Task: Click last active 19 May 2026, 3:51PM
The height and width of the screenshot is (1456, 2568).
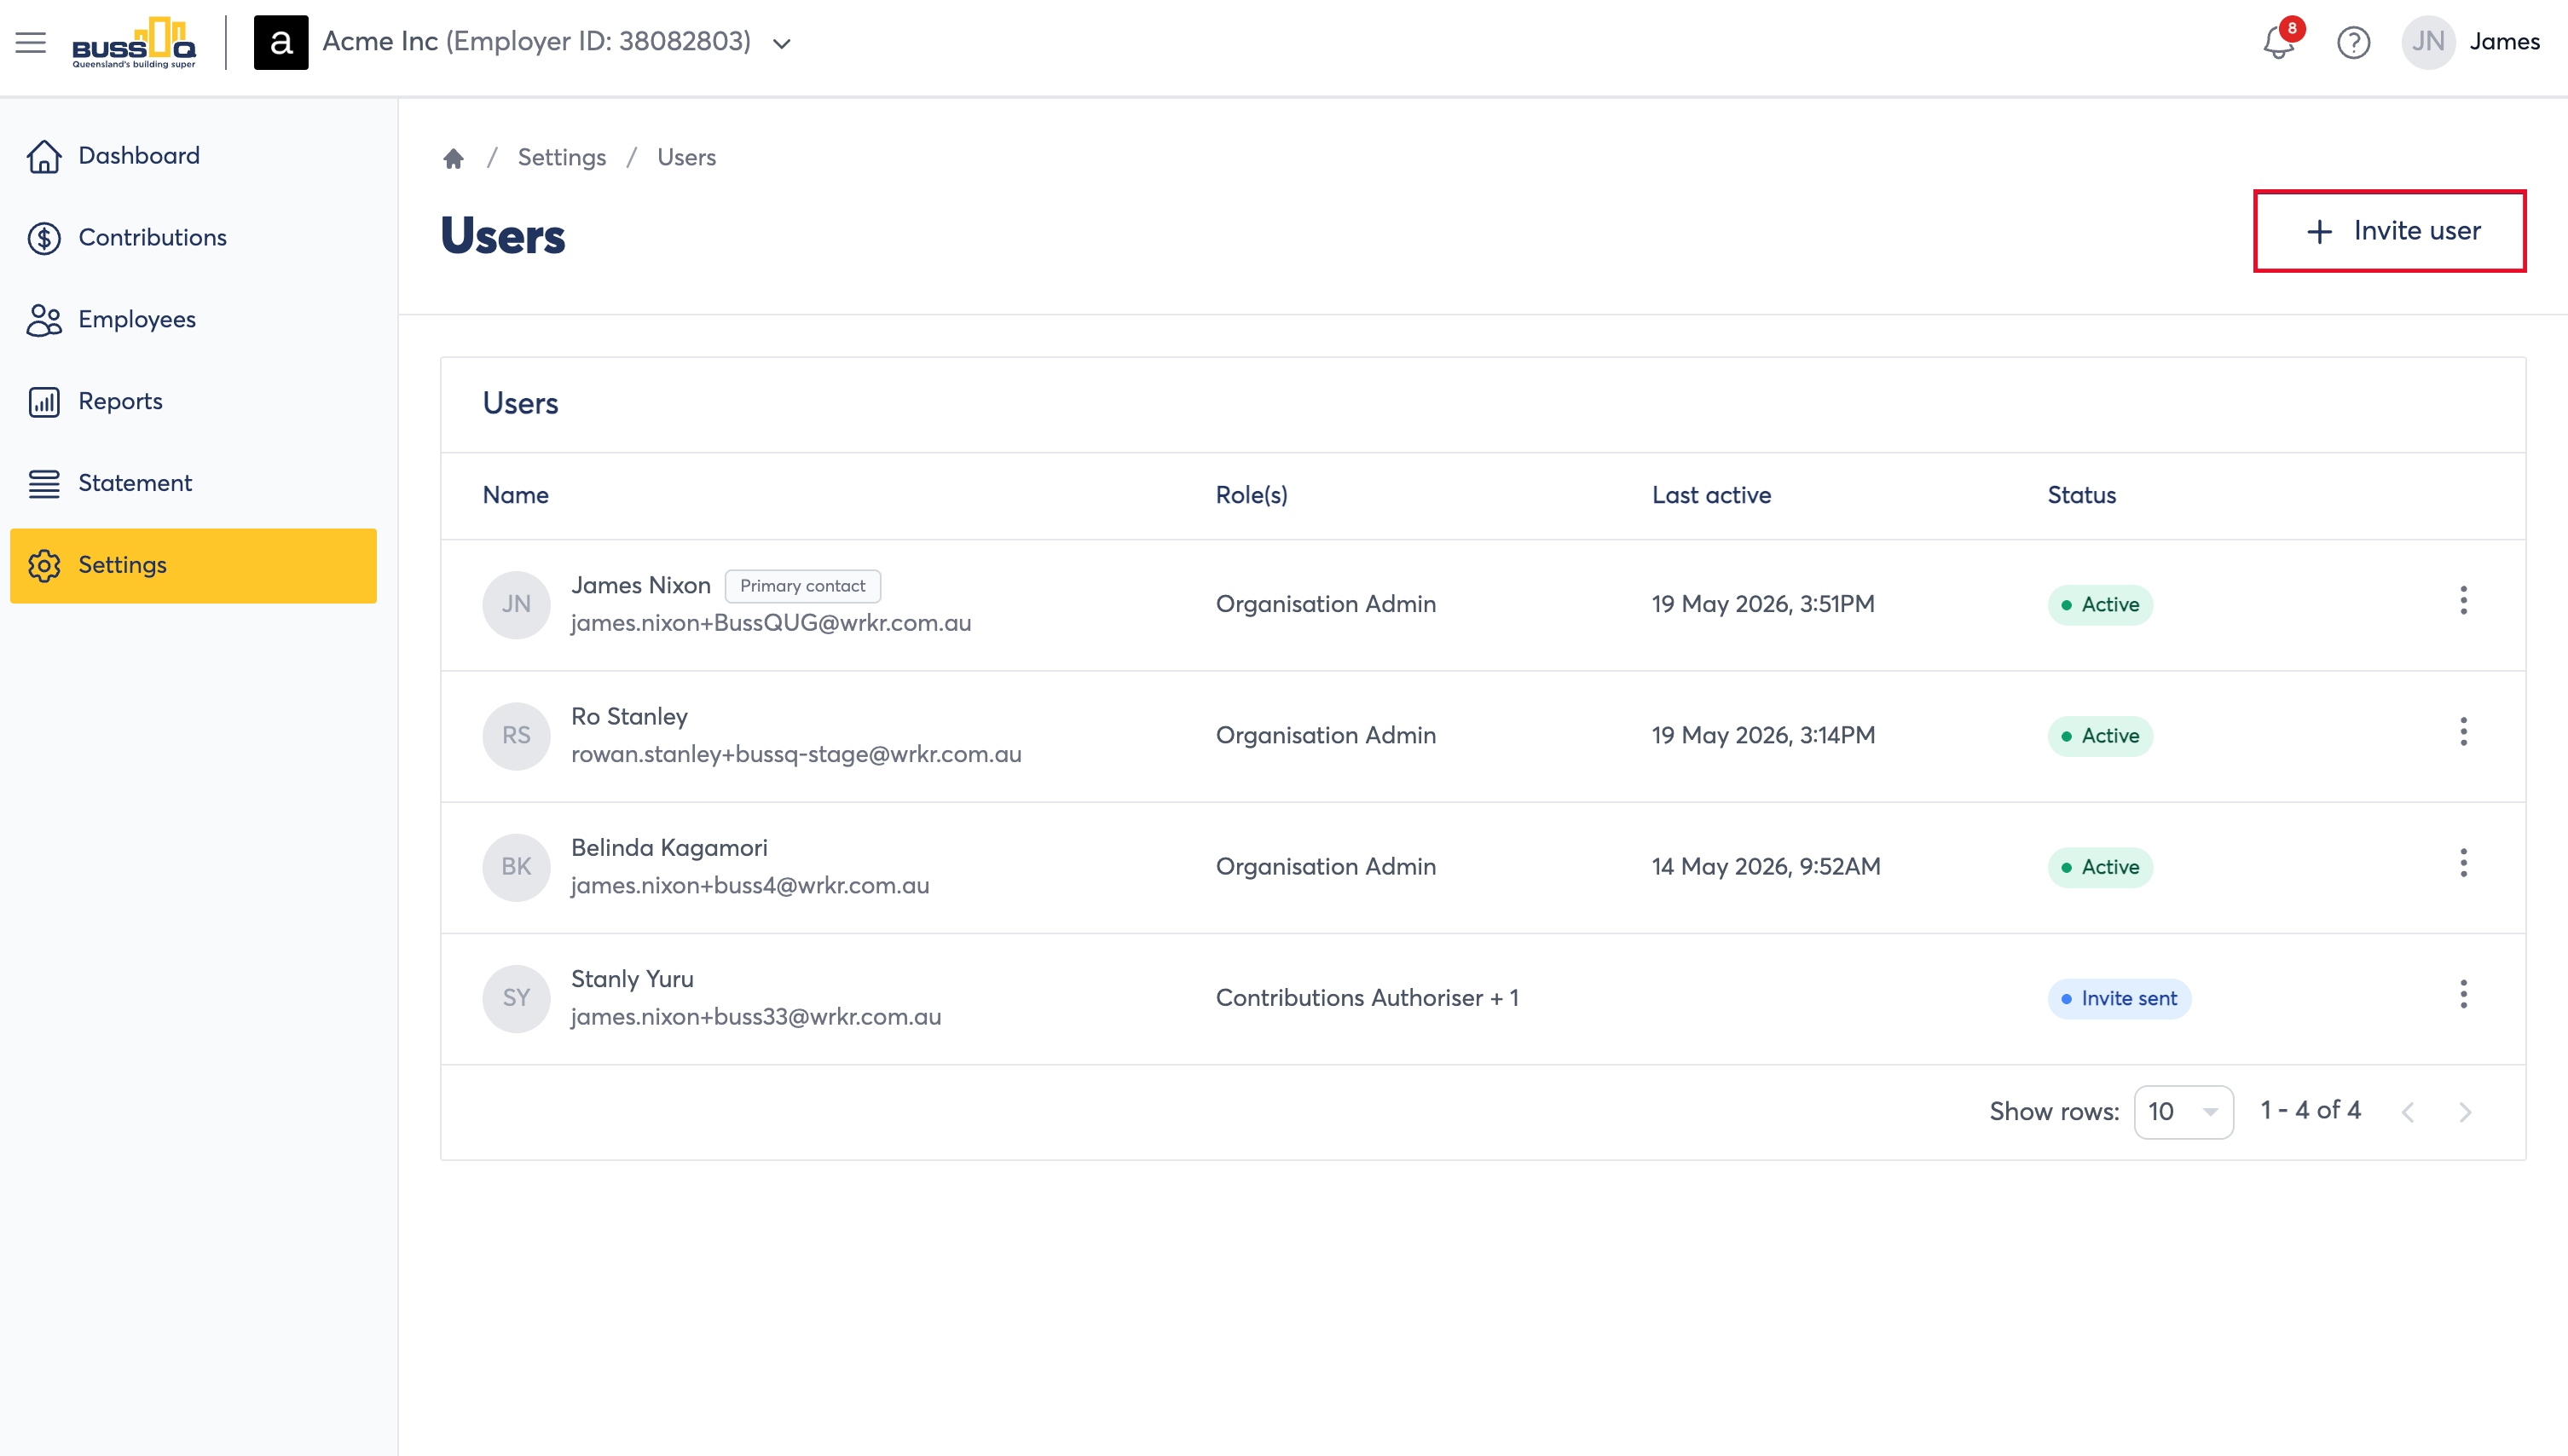Action: (x=1763, y=605)
